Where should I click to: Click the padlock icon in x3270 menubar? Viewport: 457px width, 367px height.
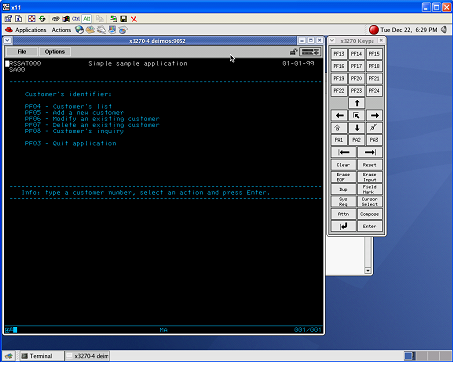[x=293, y=52]
